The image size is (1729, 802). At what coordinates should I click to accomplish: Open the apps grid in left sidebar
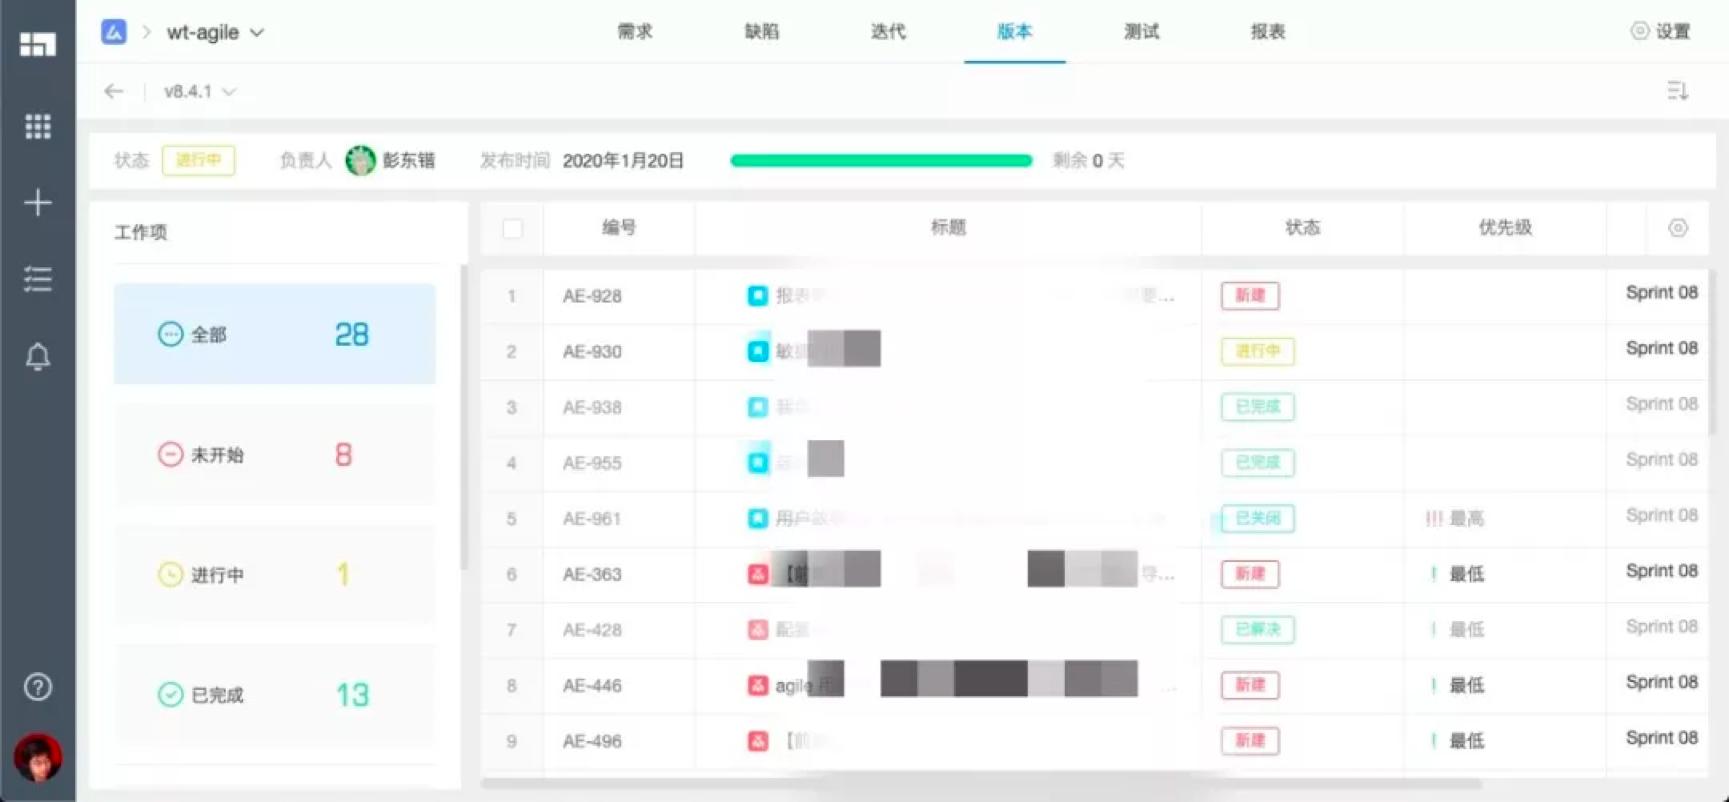pos(38,126)
